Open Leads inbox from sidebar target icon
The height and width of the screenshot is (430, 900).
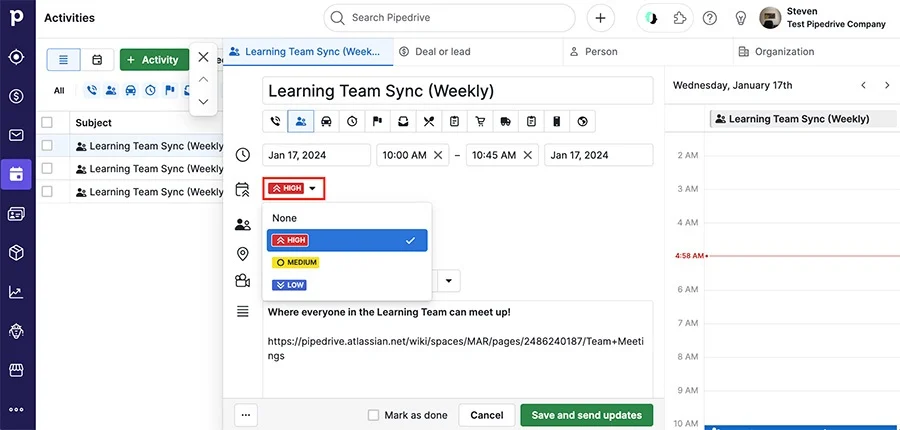coord(17,57)
